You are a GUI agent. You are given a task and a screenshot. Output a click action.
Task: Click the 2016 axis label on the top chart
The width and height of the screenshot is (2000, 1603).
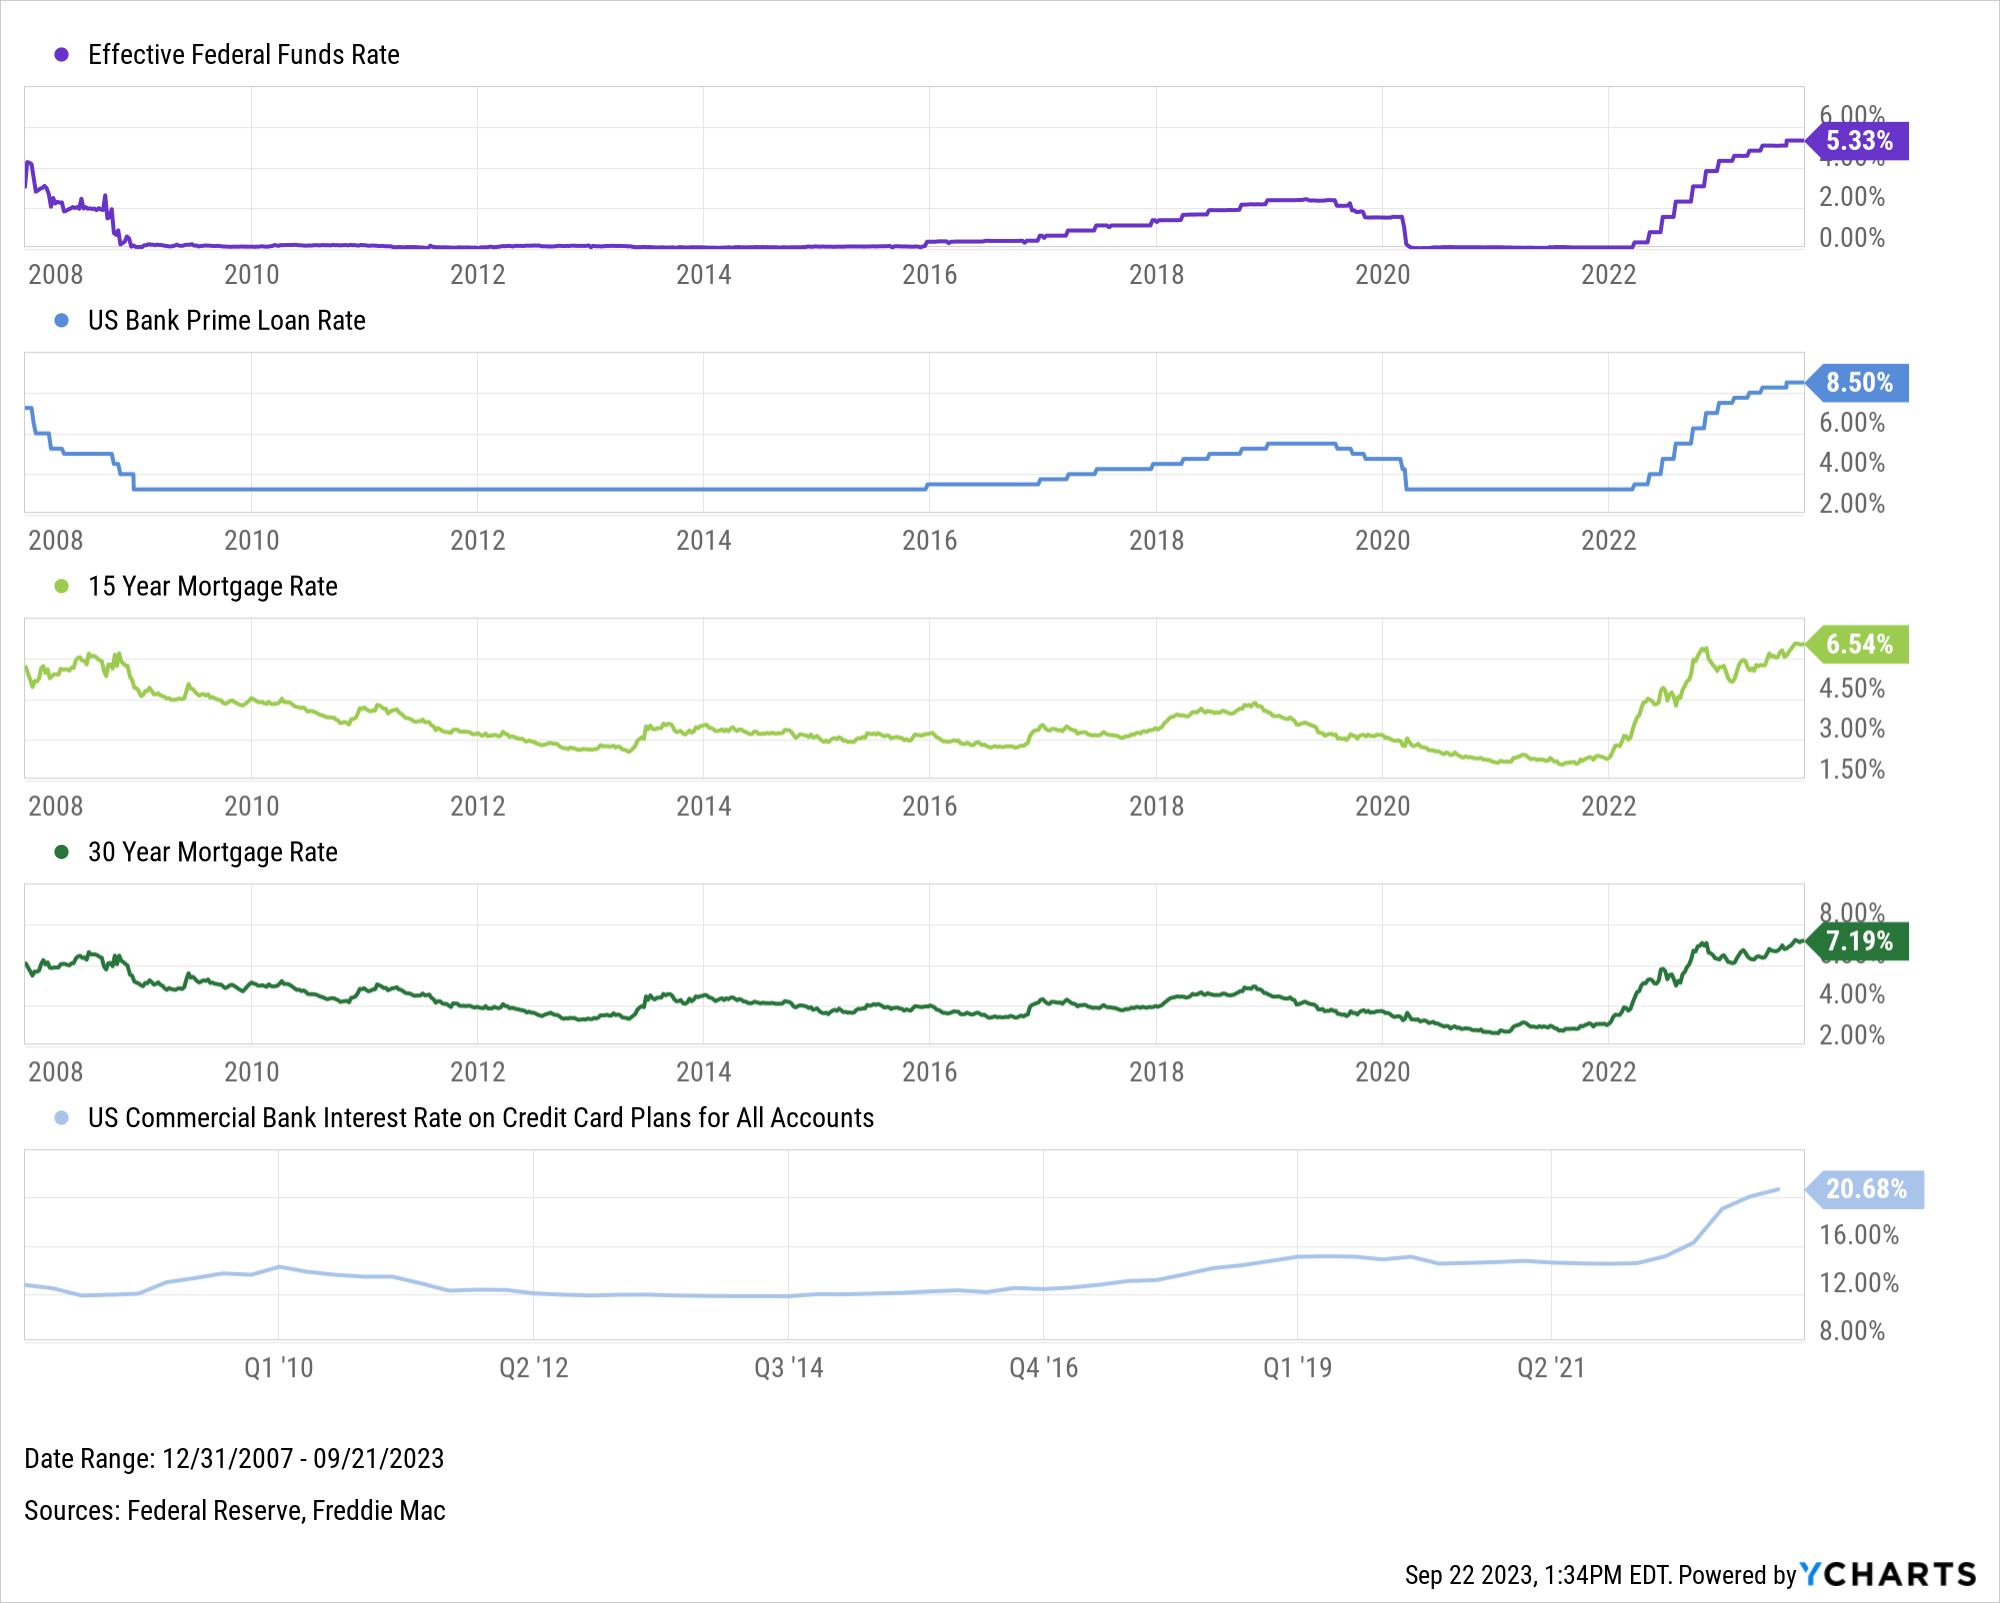point(930,272)
